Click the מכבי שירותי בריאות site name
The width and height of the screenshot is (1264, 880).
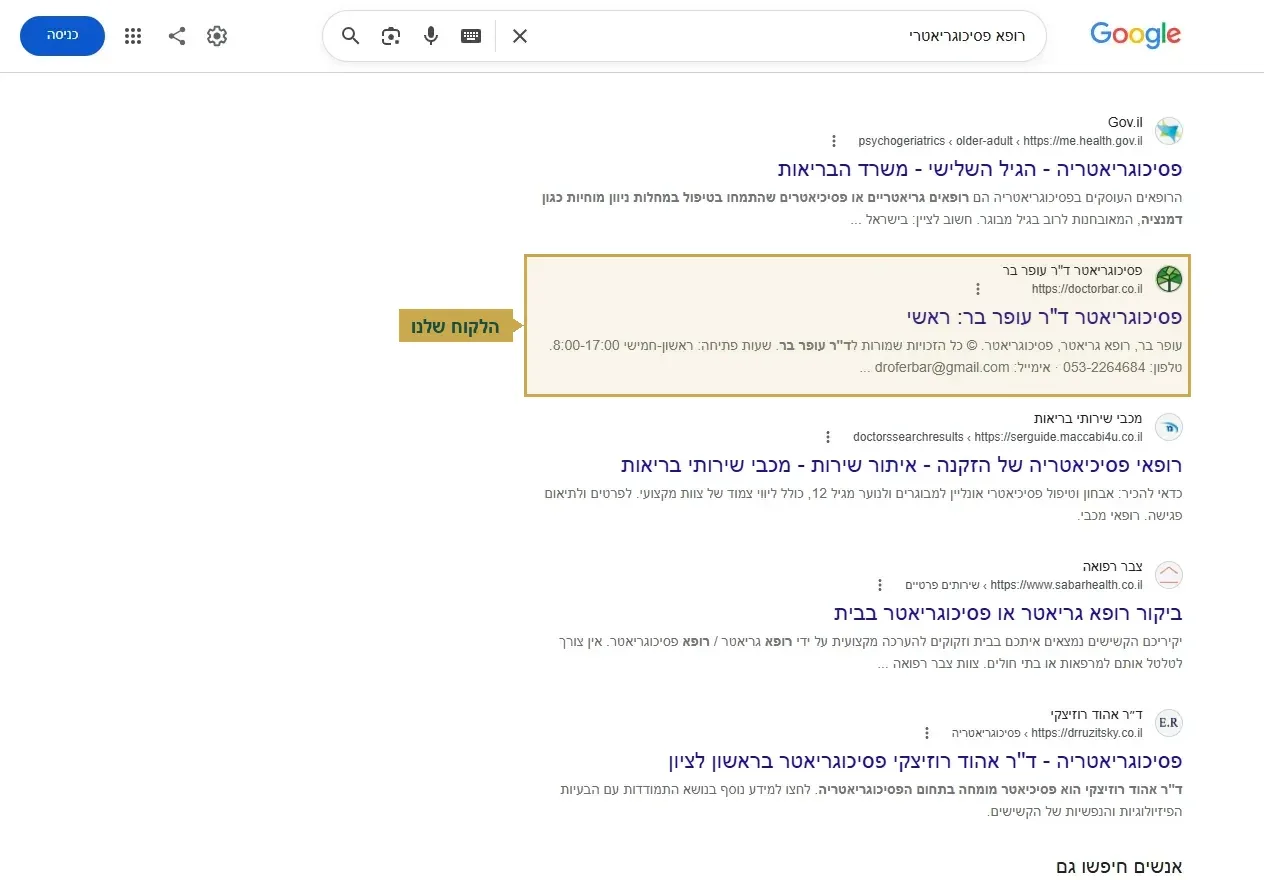(1088, 418)
